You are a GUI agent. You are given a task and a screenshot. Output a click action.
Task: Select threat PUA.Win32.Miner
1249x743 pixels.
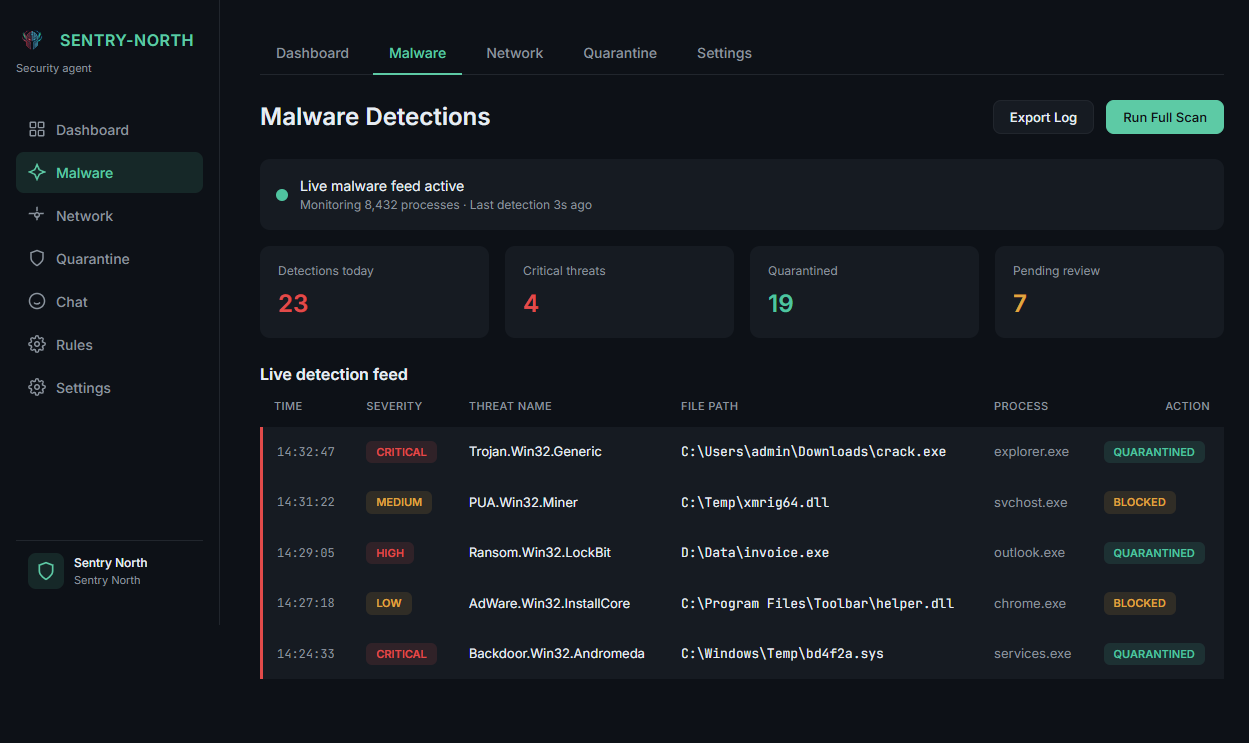coord(523,502)
